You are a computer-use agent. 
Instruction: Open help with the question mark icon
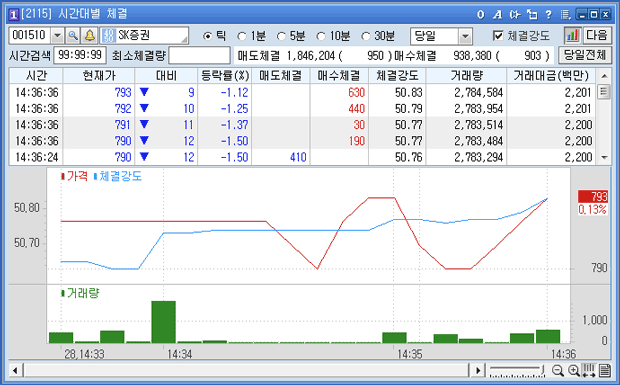548,15
